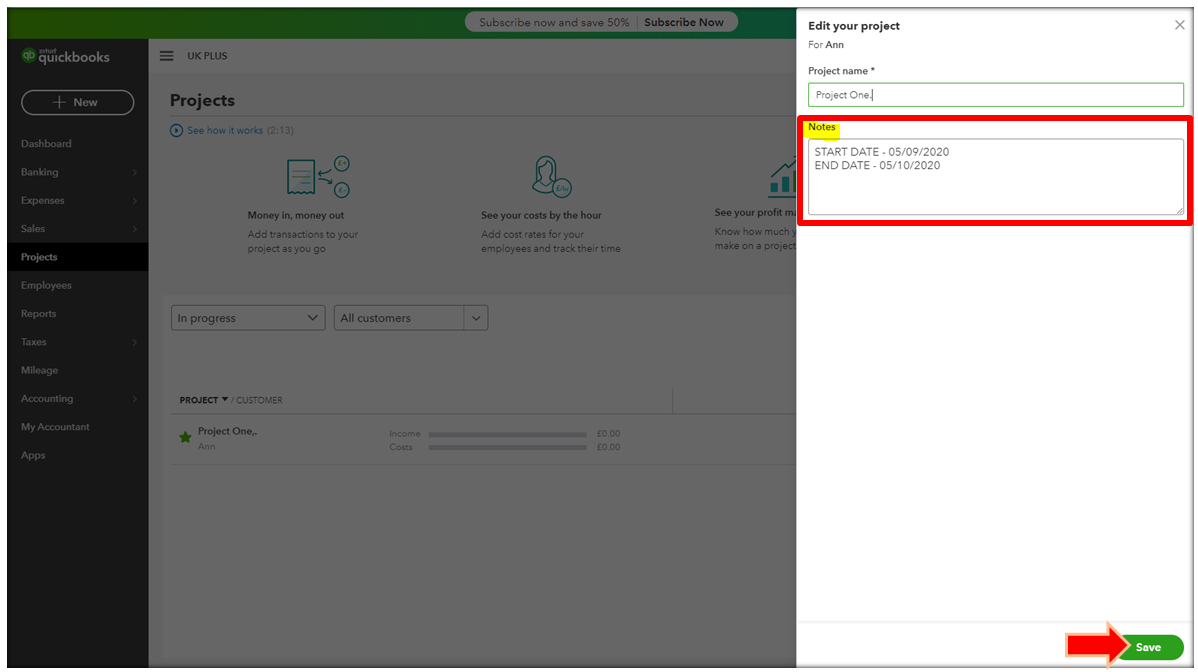Open the "All customers" dropdown

click(x=410, y=317)
